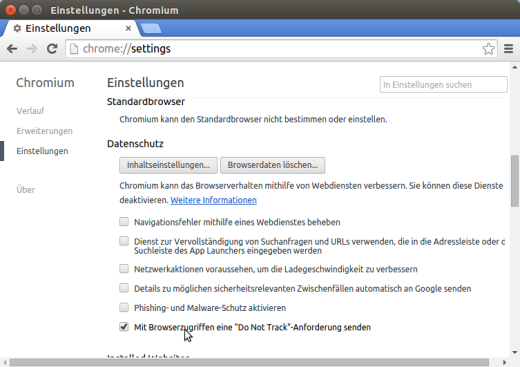The image size is (520, 367).
Task: Enable Navigationsfehler mithilfe eines Webdienstes beheben
Action: click(x=124, y=222)
